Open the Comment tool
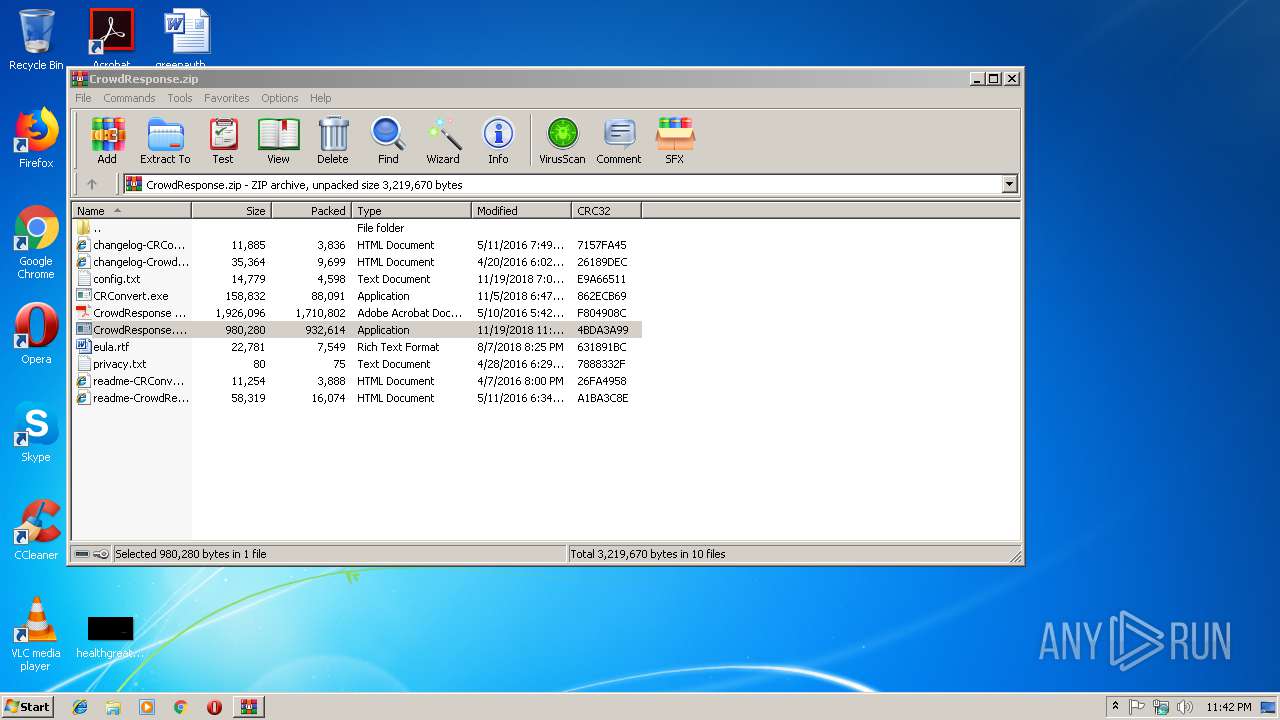 pyautogui.click(x=619, y=141)
